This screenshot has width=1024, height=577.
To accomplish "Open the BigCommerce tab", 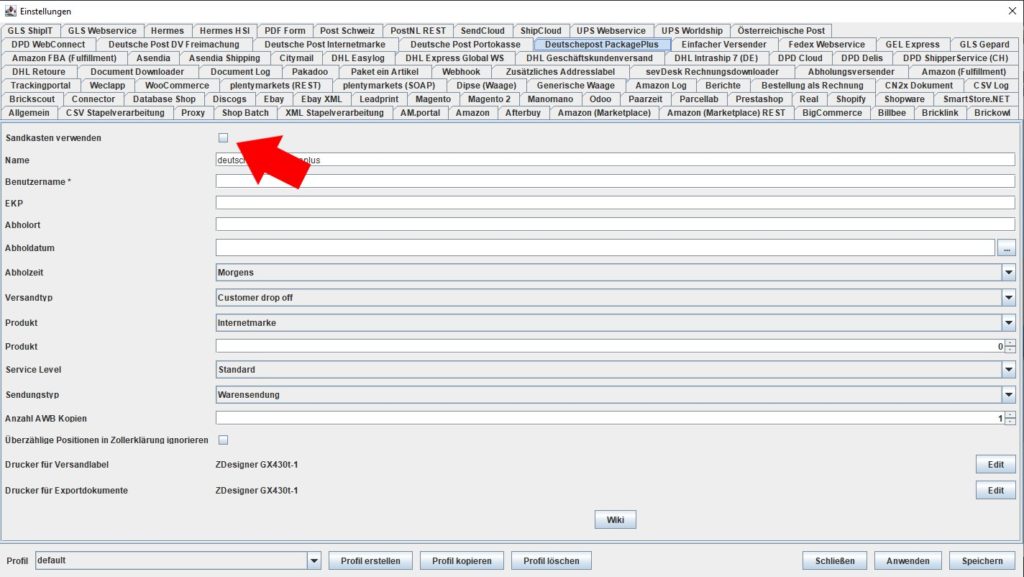I will tap(832, 113).
